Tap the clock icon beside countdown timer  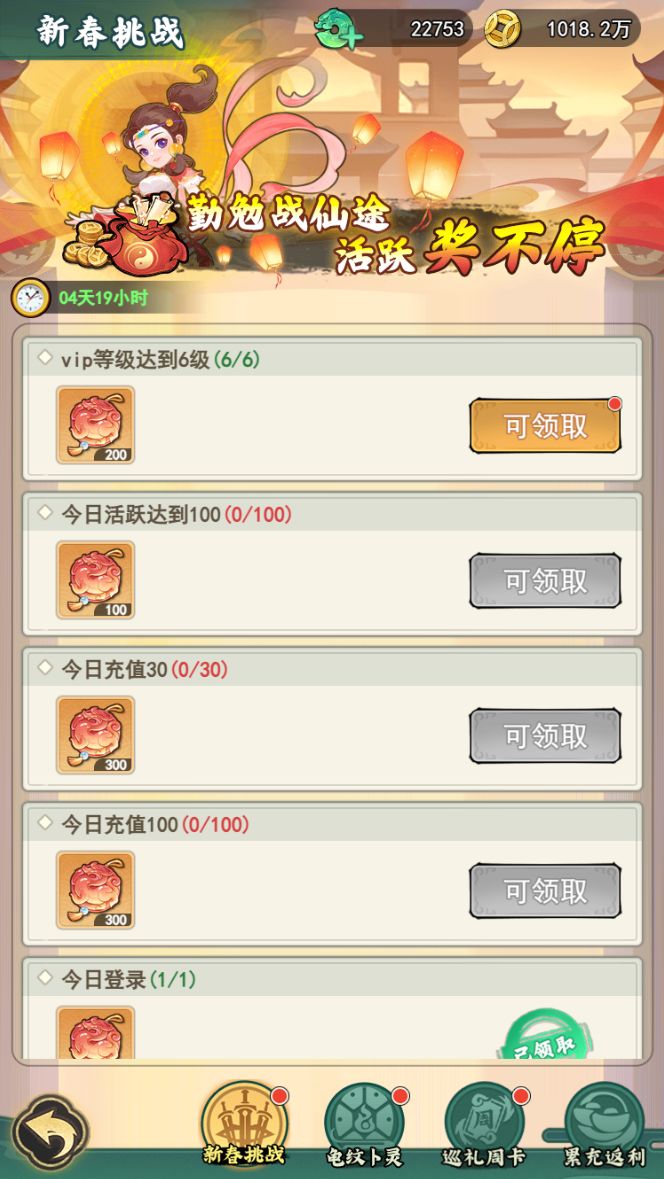tap(30, 298)
